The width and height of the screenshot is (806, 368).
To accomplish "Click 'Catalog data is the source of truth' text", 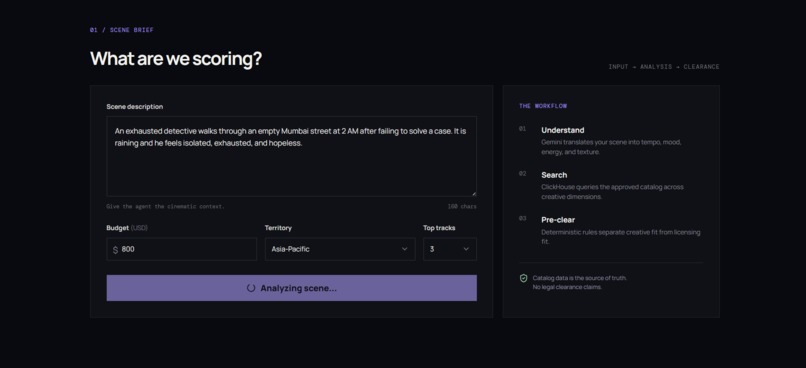I will (579, 278).
